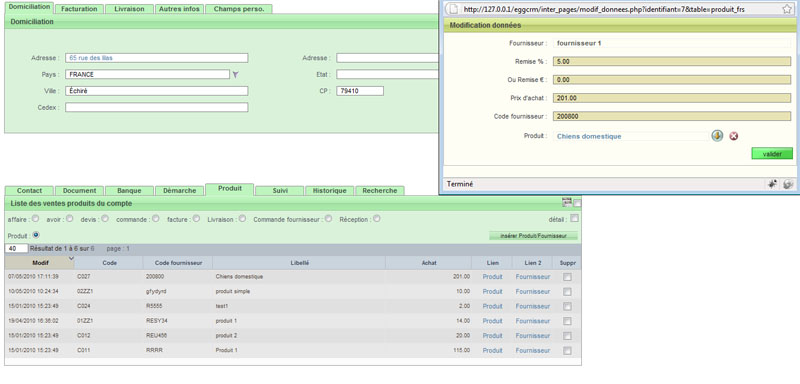Check Suppr box for test1 row

pos(567,306)
